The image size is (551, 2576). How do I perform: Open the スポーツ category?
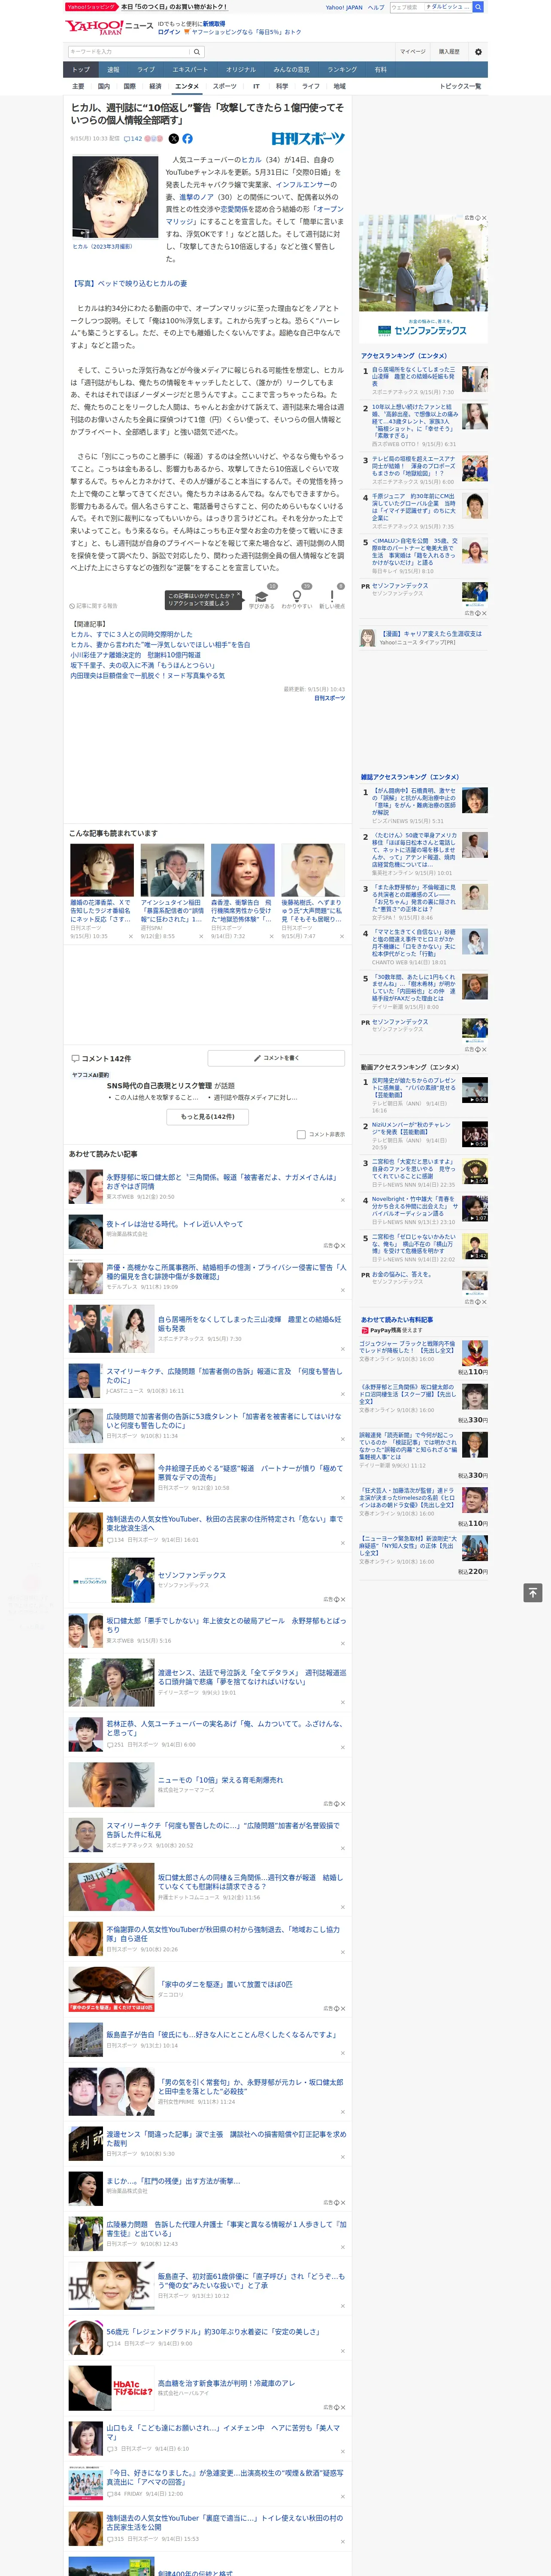point(224,86)
